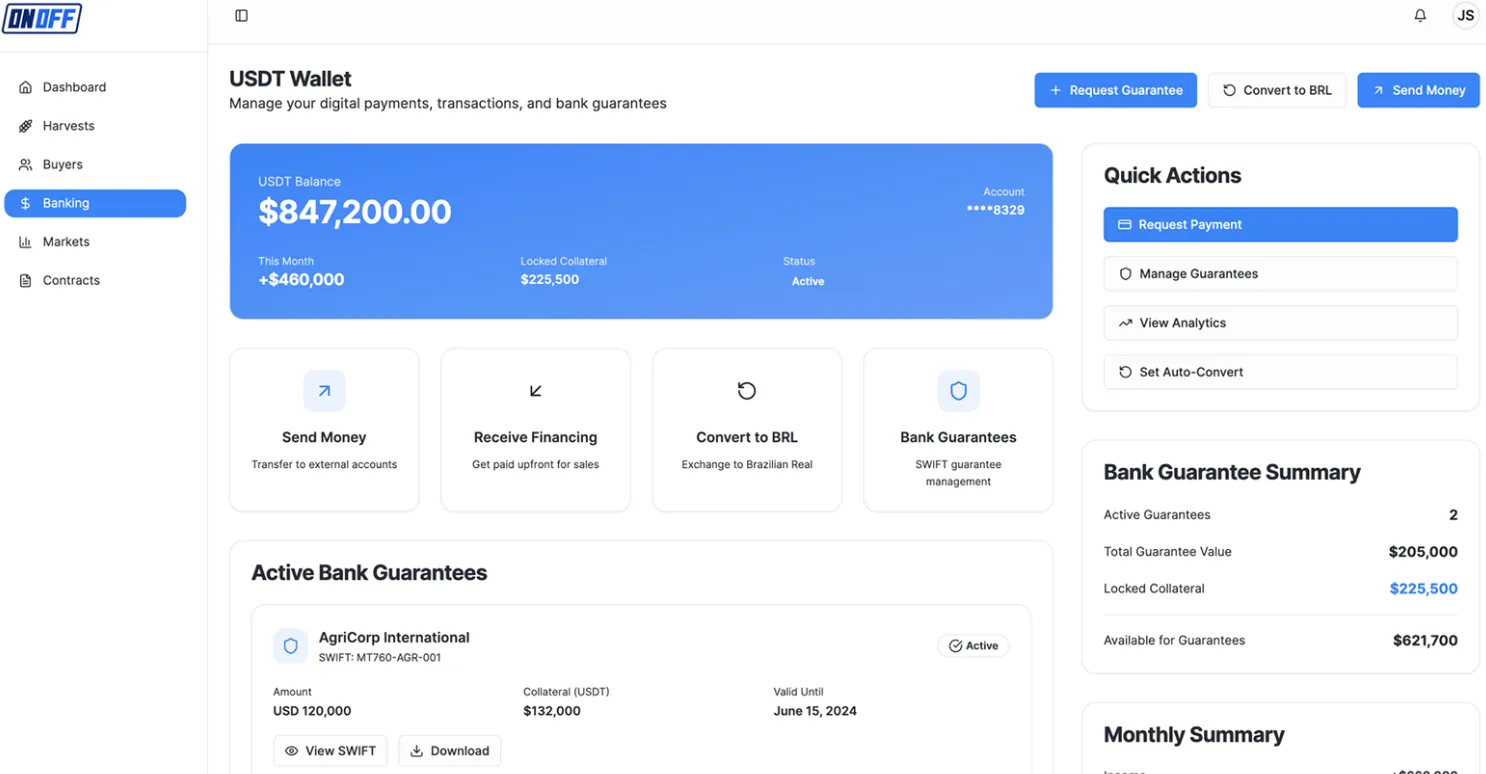Toggle the sidebar collapse icon

(241, 16)
